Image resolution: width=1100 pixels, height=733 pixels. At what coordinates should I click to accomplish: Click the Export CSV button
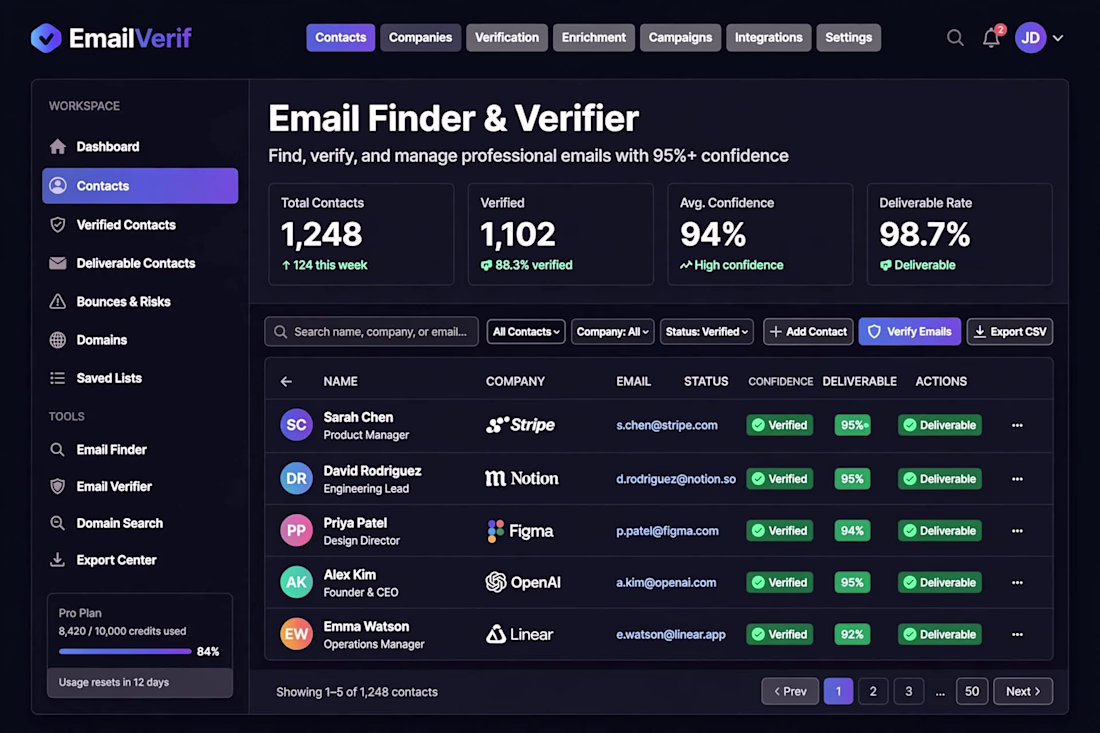[1010, 332]
